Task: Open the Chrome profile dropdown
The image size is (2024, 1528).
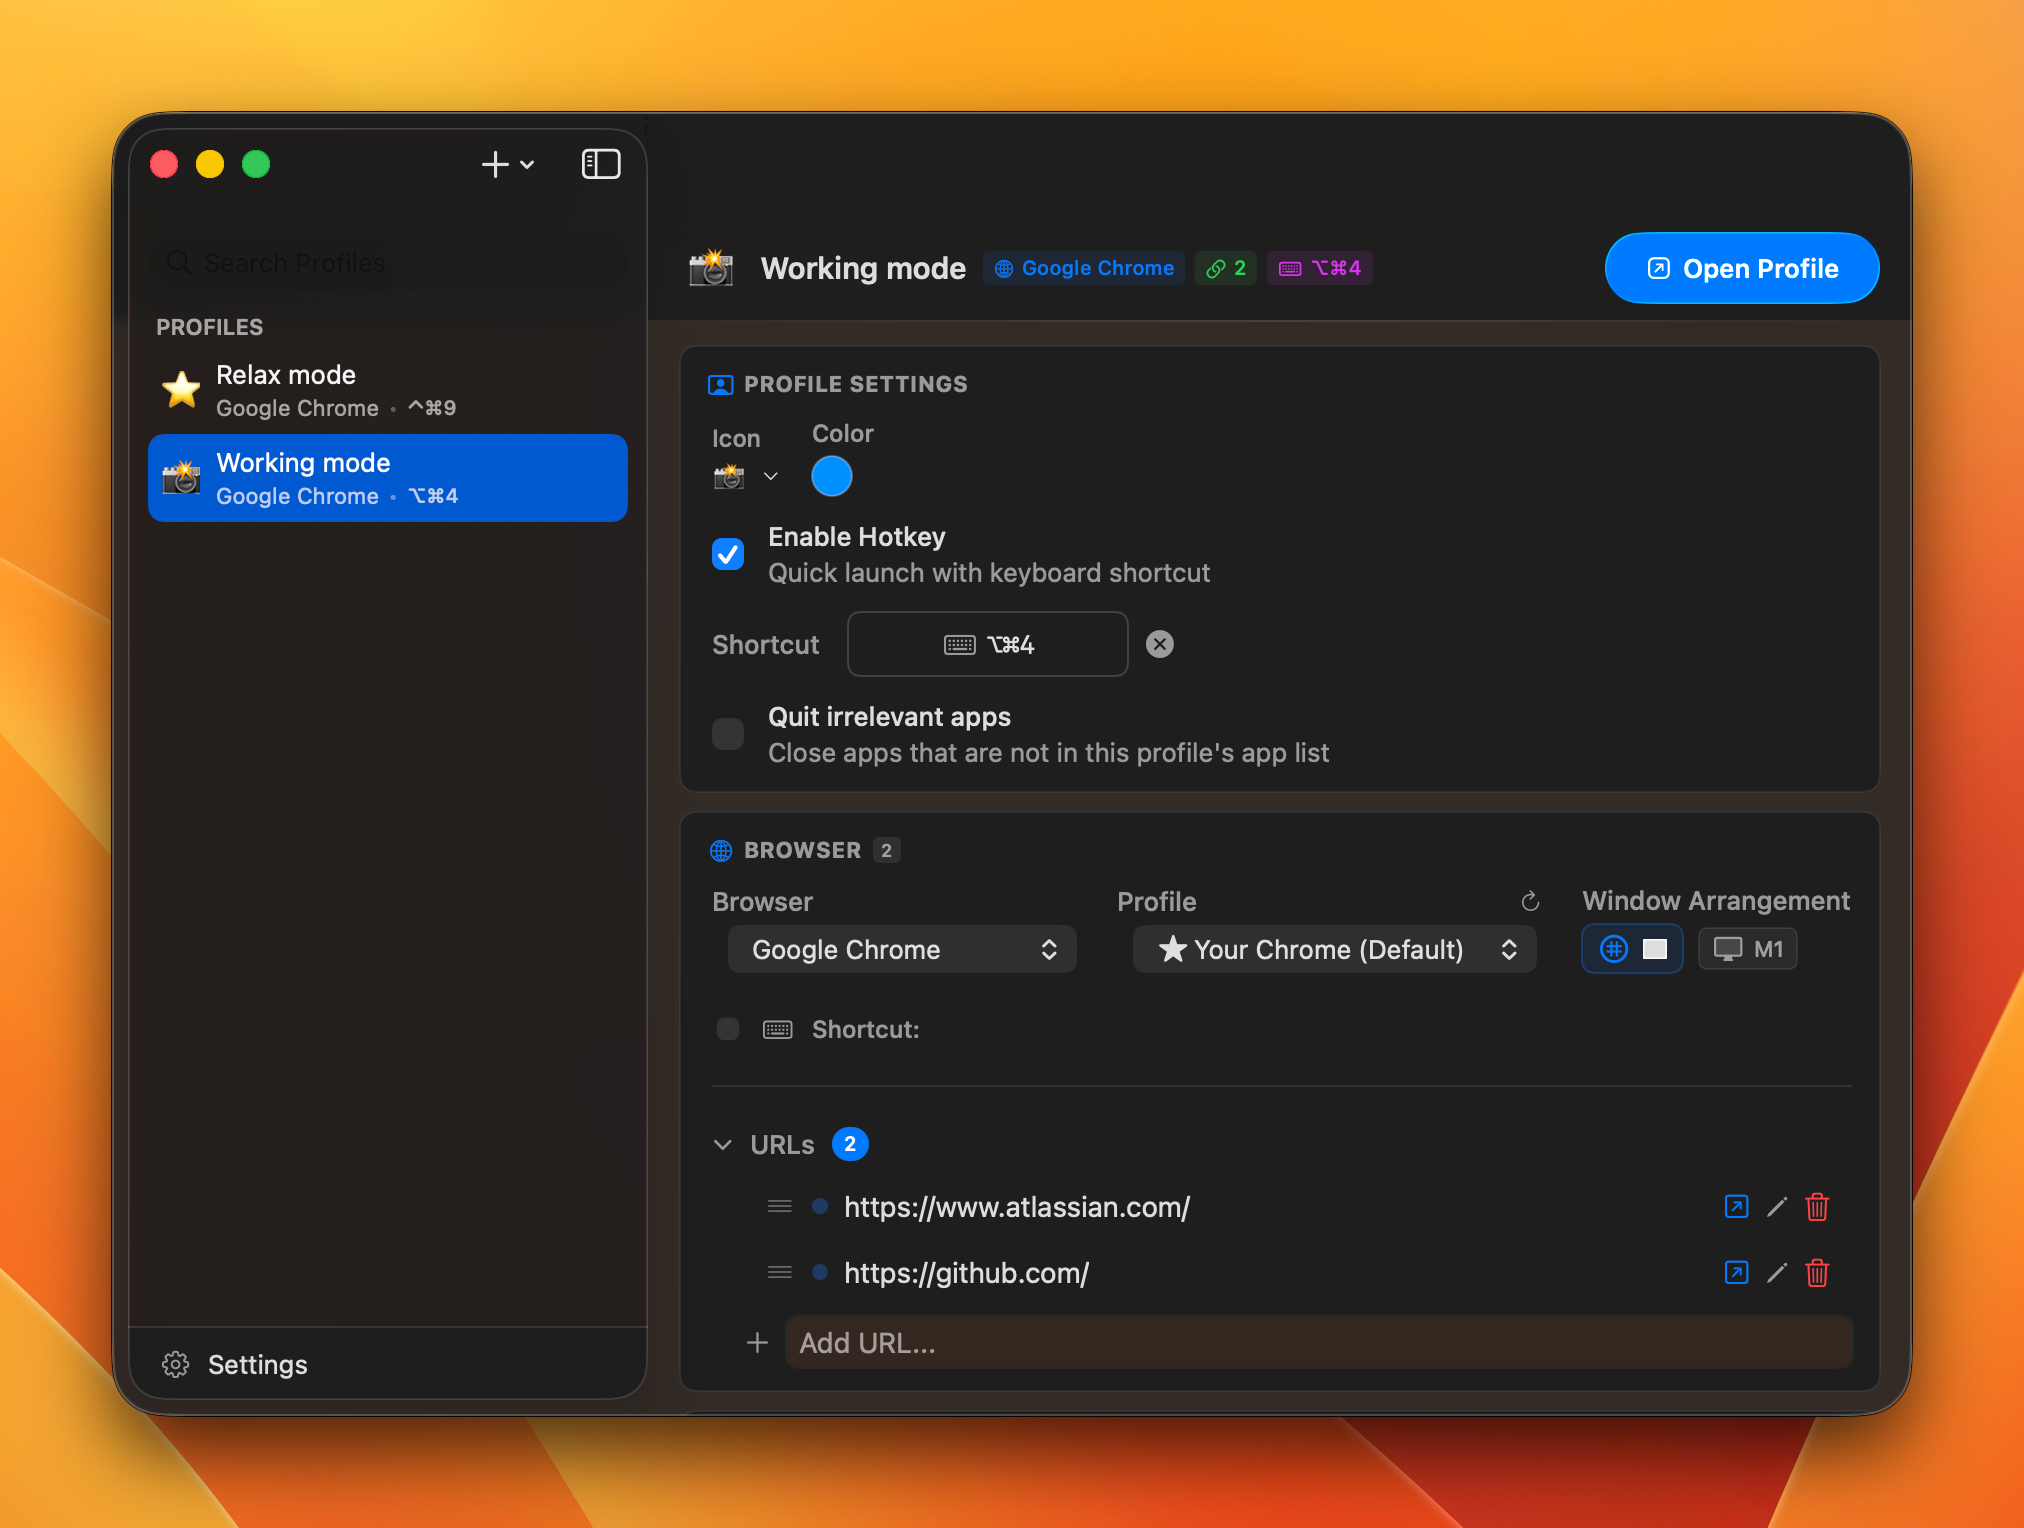Action: 1334,949
